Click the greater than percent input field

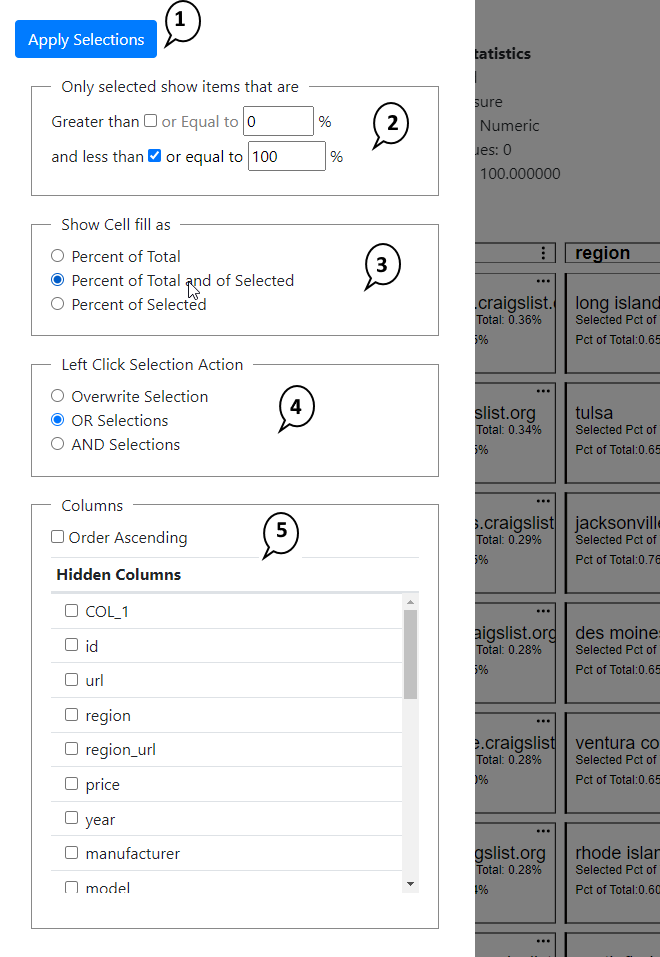point(279,122)
